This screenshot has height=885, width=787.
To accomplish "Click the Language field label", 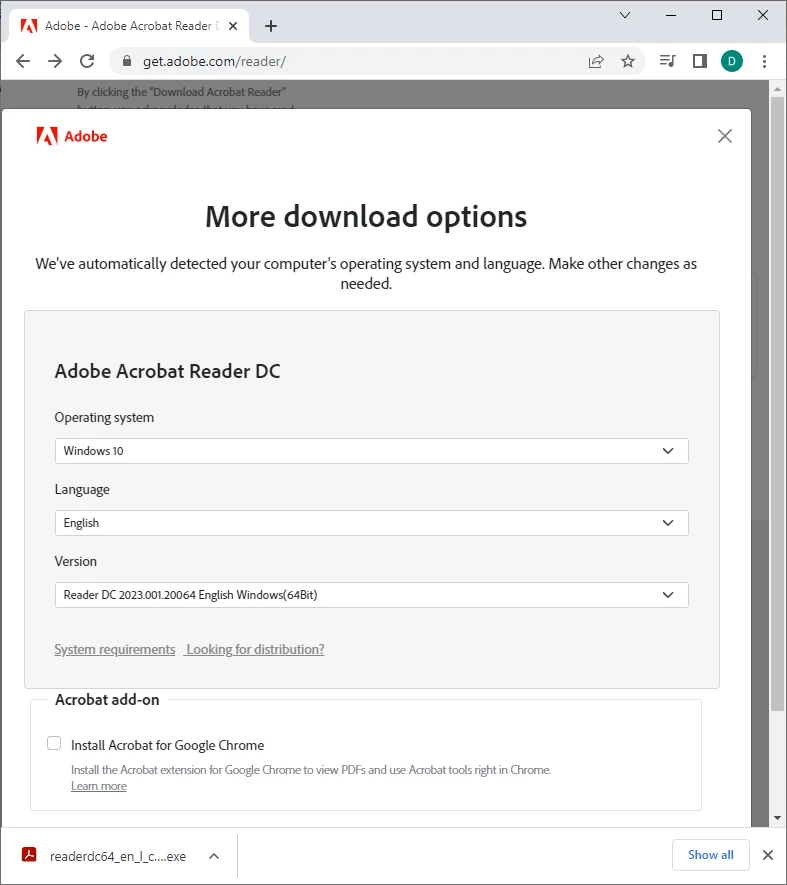I will [x=82, y=489].
